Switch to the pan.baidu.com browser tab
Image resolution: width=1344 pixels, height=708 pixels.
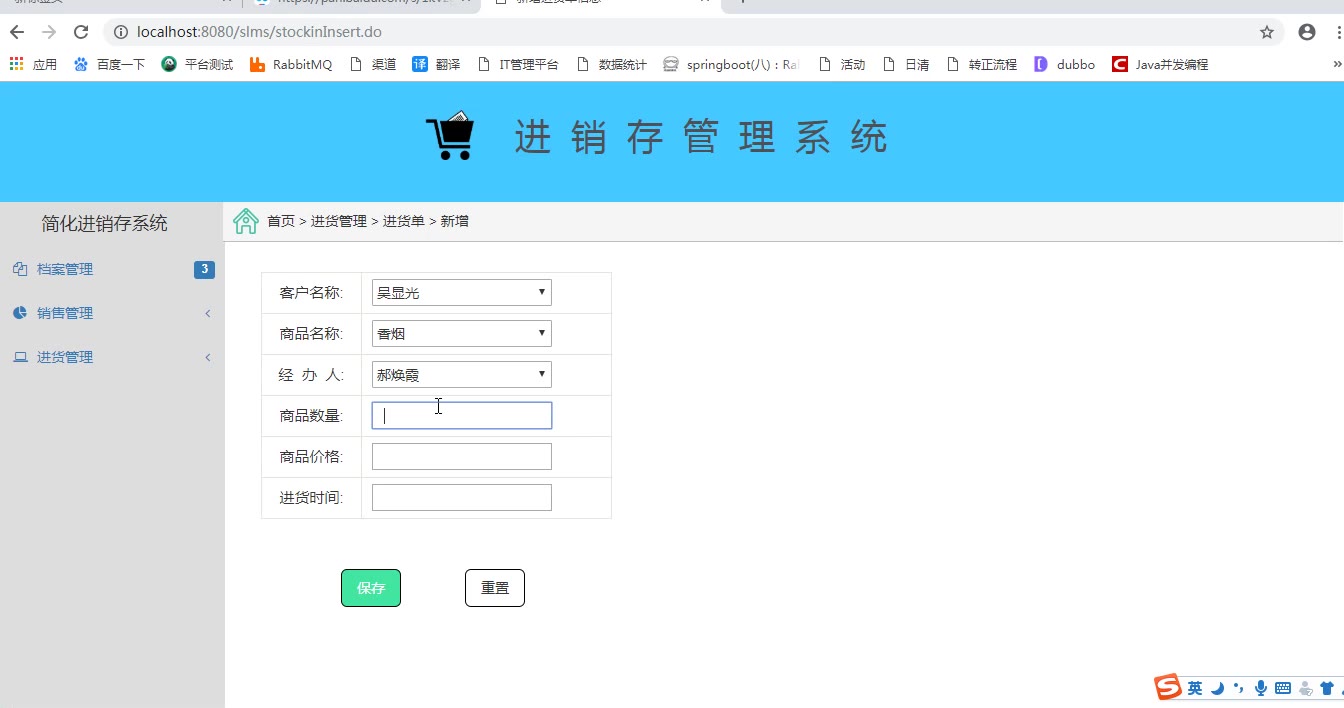(360, 4)
